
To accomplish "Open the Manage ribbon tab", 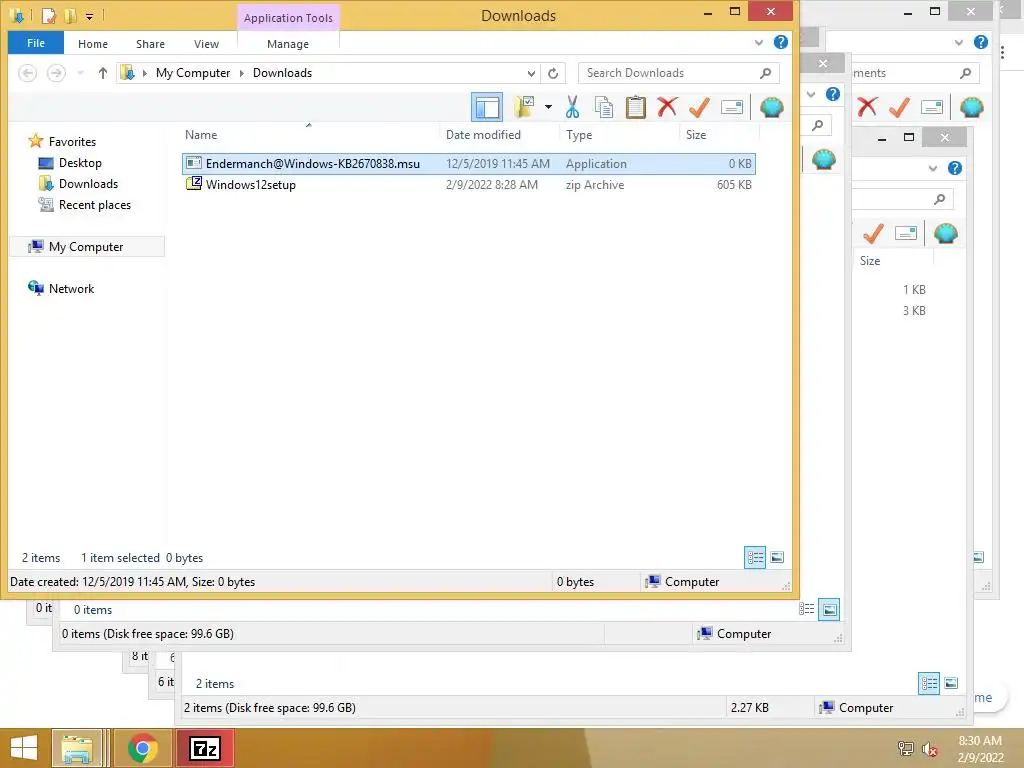I will [288, 44].
